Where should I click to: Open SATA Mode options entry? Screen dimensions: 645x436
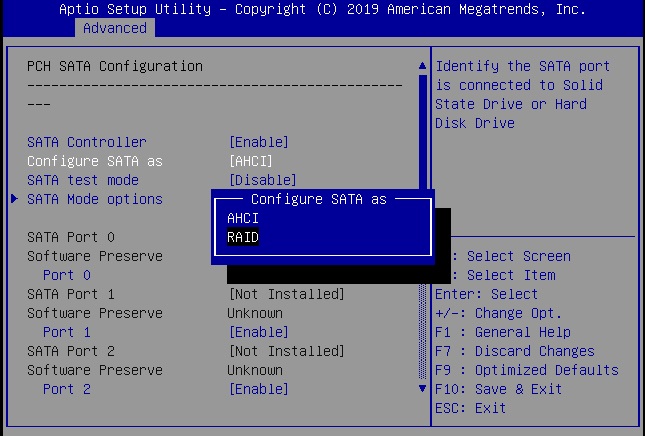tap(95, 199)
